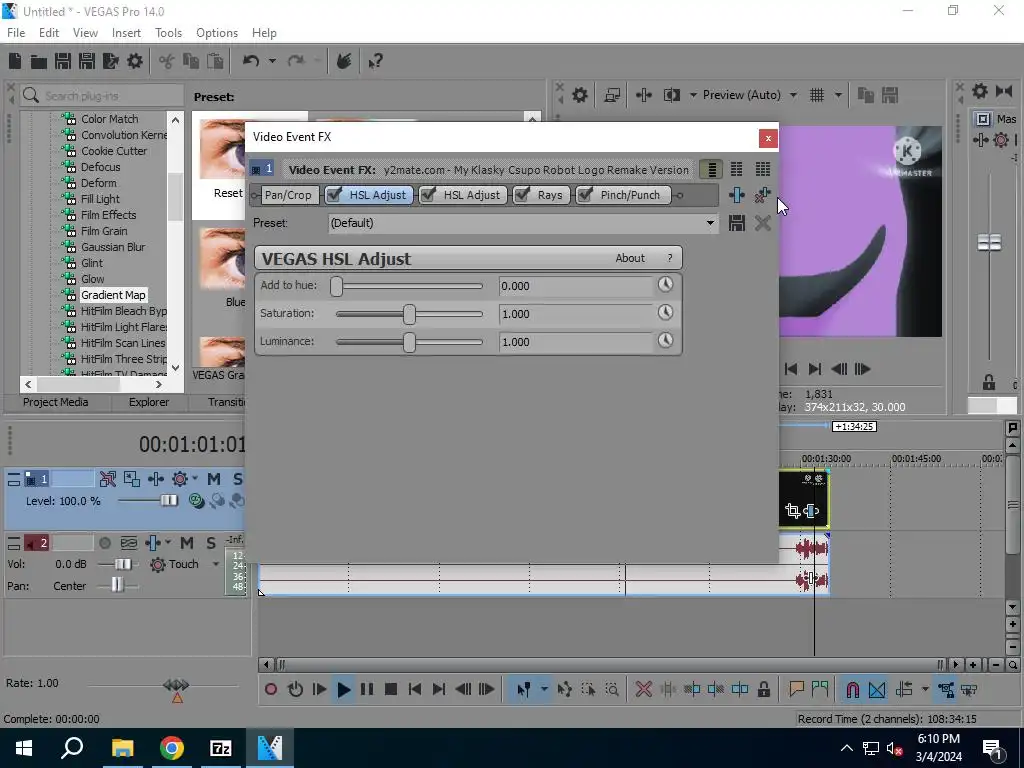The image size is (1024, 768).
Task: Click the Record button in transport
Action: click(x=271, y=690)
